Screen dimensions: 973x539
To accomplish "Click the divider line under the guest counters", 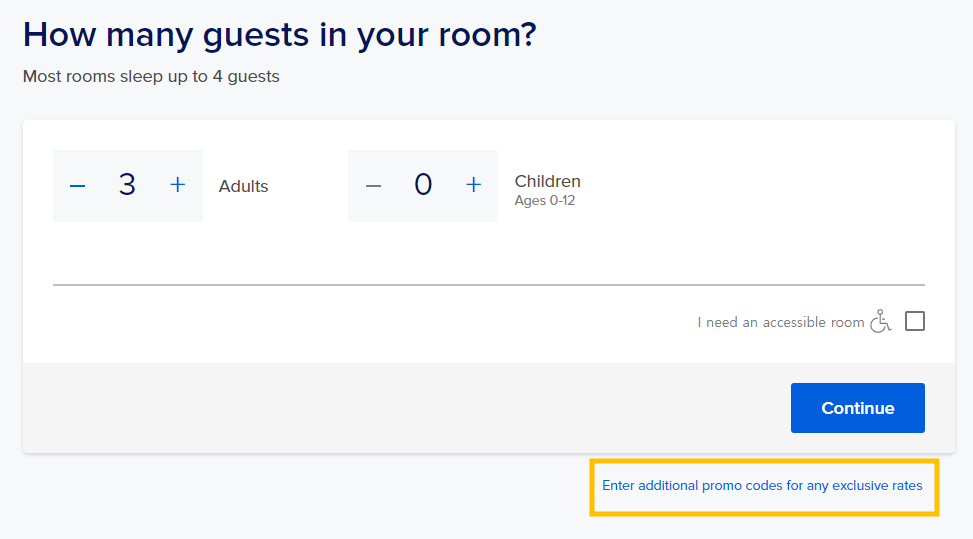I will click(x=488, y=285).
